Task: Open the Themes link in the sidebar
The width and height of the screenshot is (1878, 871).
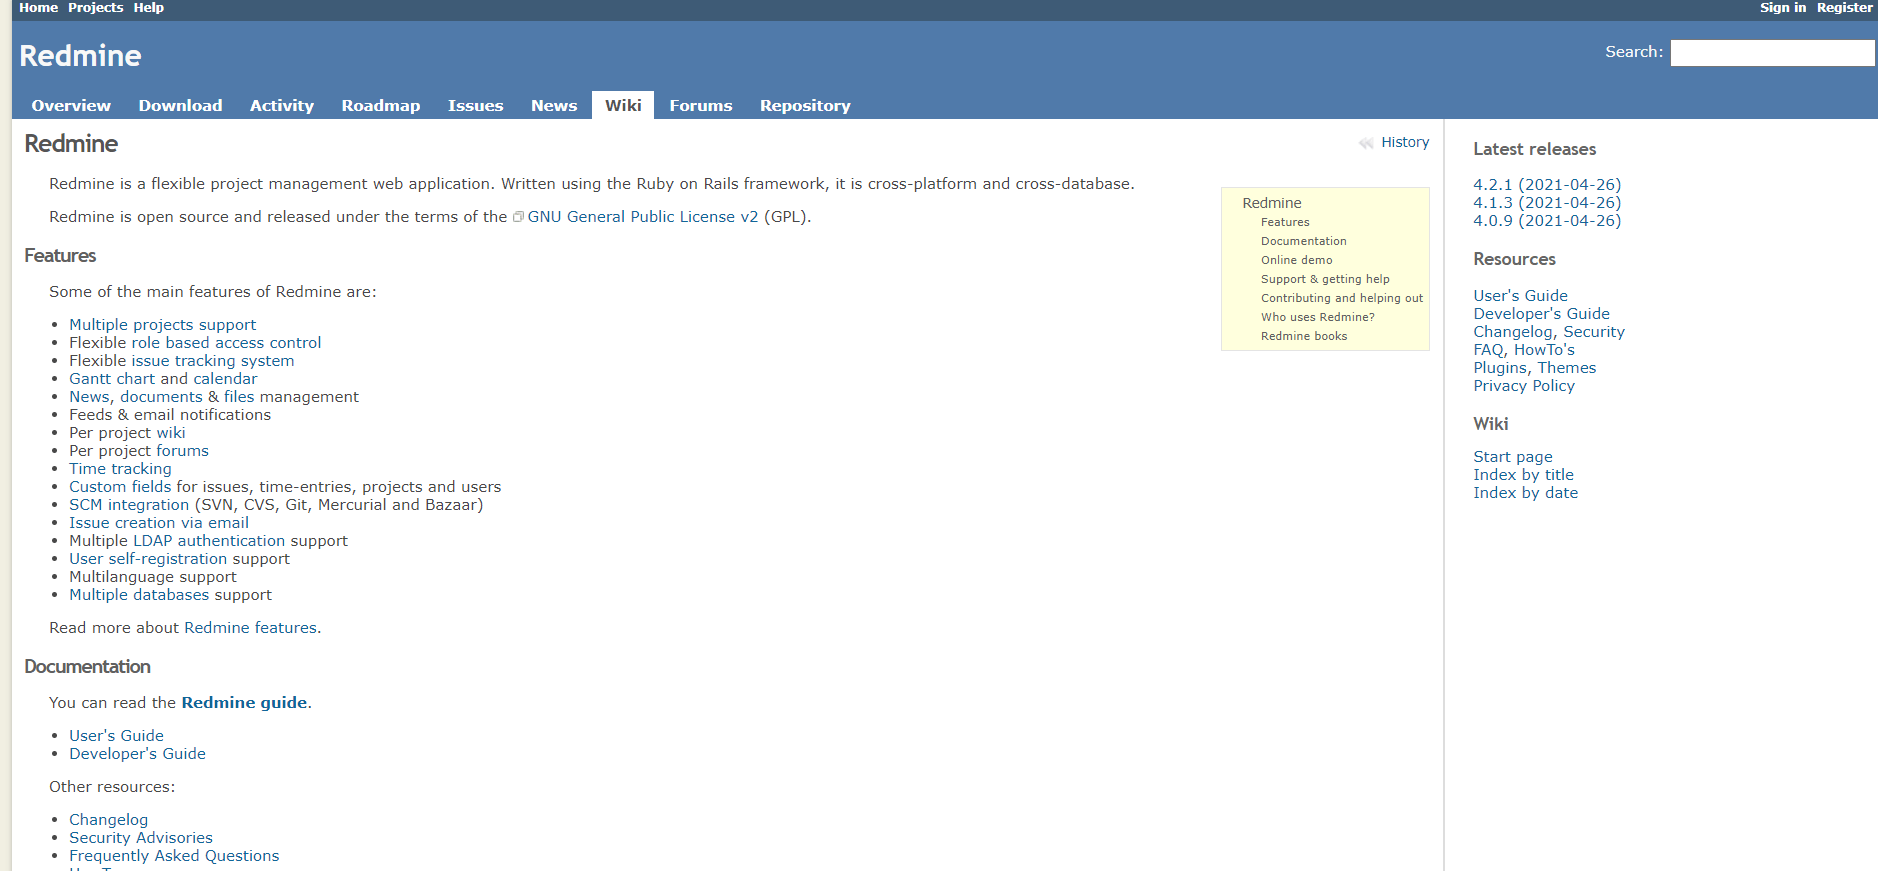Action: (1567, 368)
